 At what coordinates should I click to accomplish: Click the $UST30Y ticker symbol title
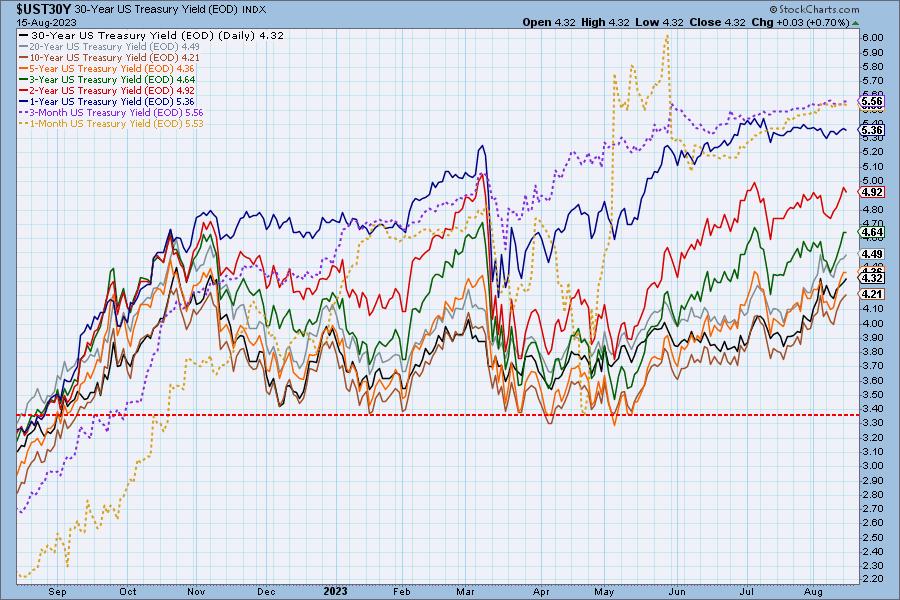coord(44,9)
